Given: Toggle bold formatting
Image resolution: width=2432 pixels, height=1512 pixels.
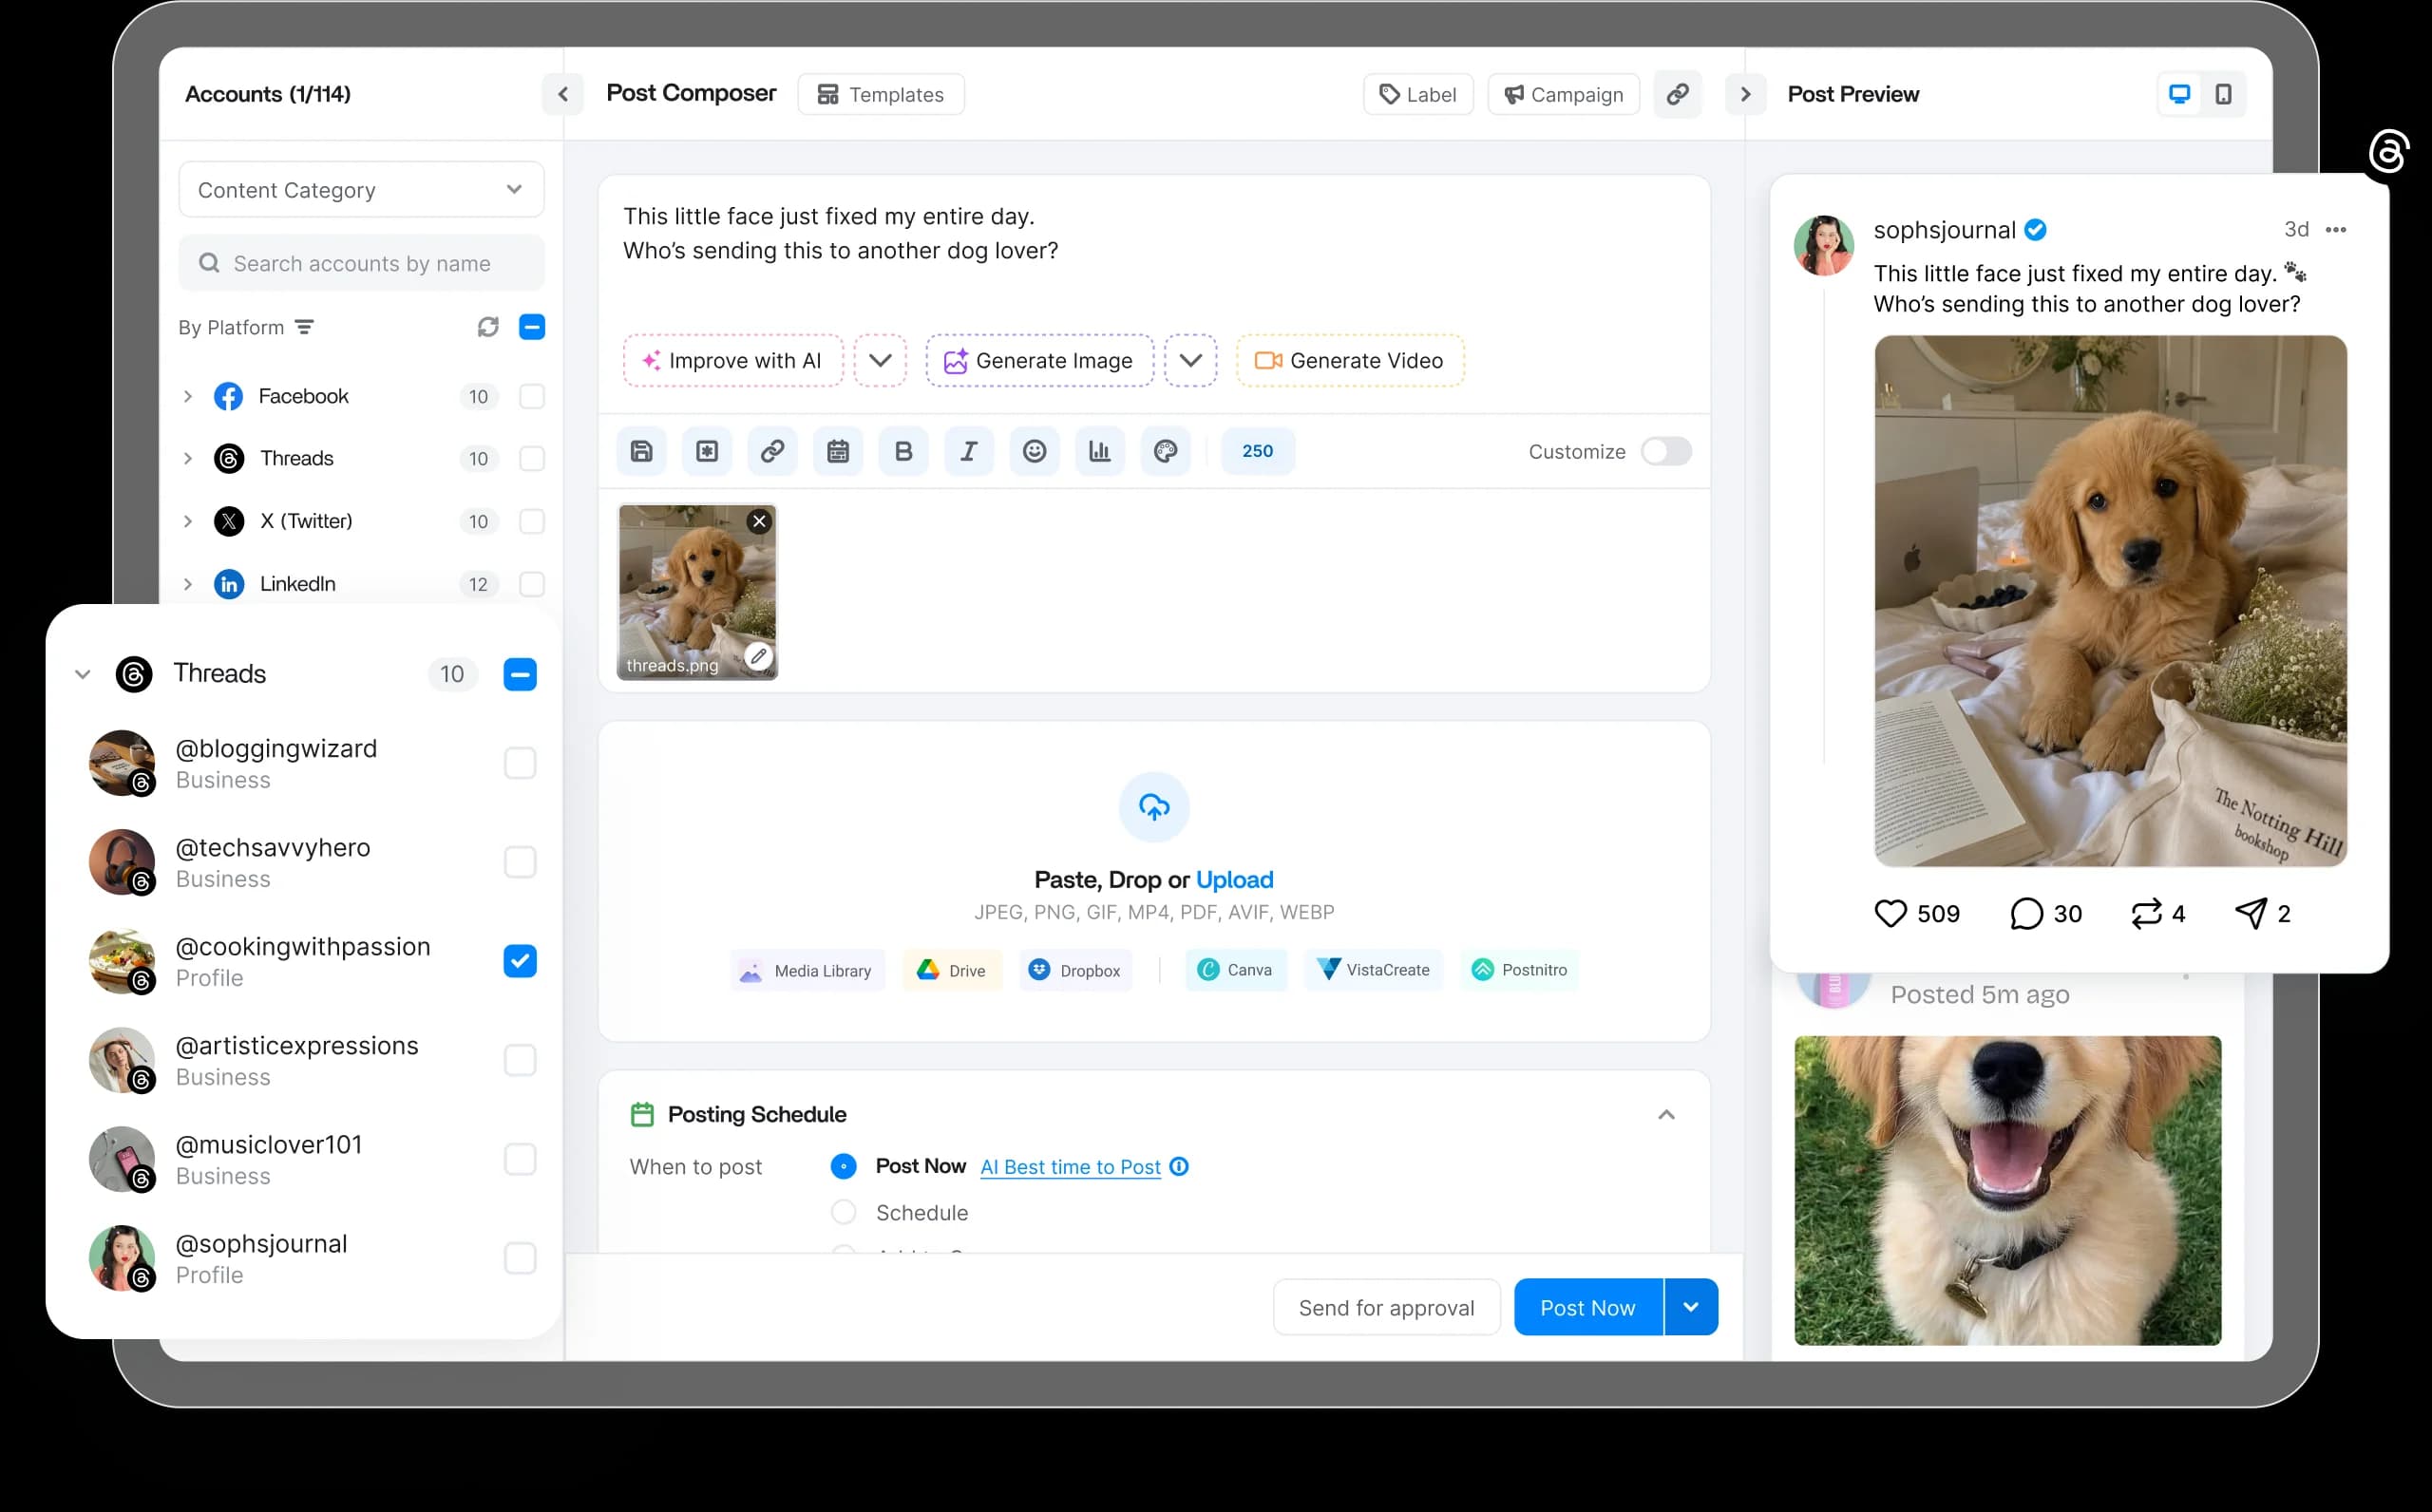Looking at the screenshot, I should click(x=903, y=451).
